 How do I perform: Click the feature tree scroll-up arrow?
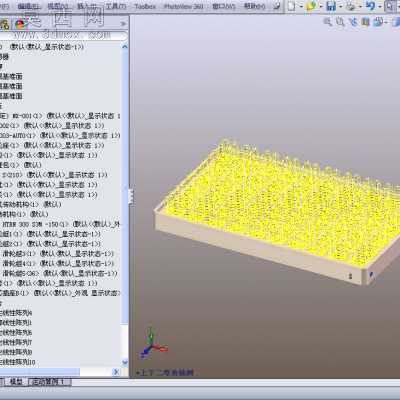pos(125,47)
